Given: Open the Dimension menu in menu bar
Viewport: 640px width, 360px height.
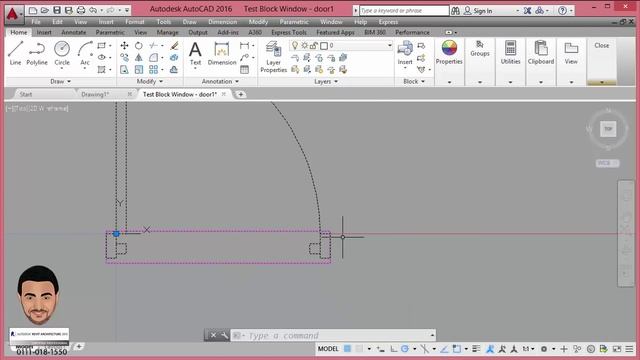Looking at the screenshot, I should tap(222, 22).
